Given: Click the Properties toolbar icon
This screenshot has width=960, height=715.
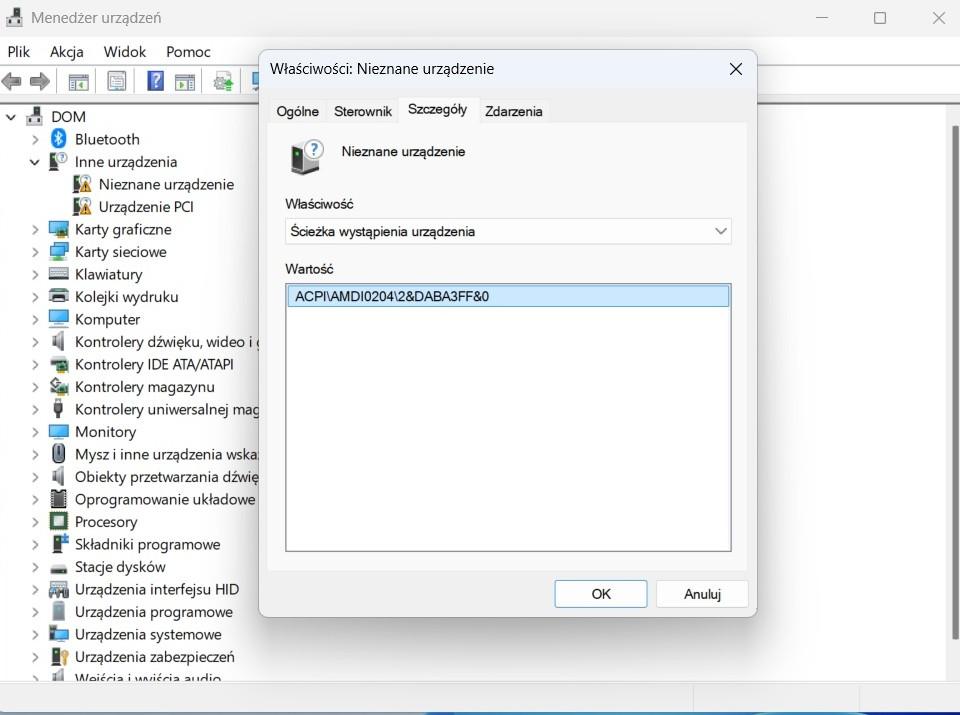Looking at the screenshot, I should [117, 81].
